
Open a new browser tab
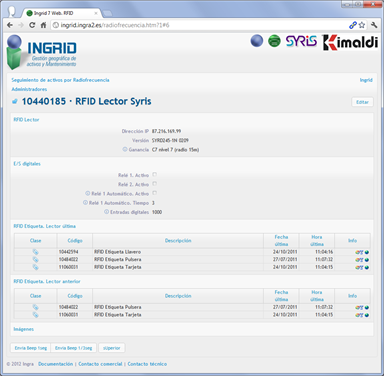(x=107, y=14)
